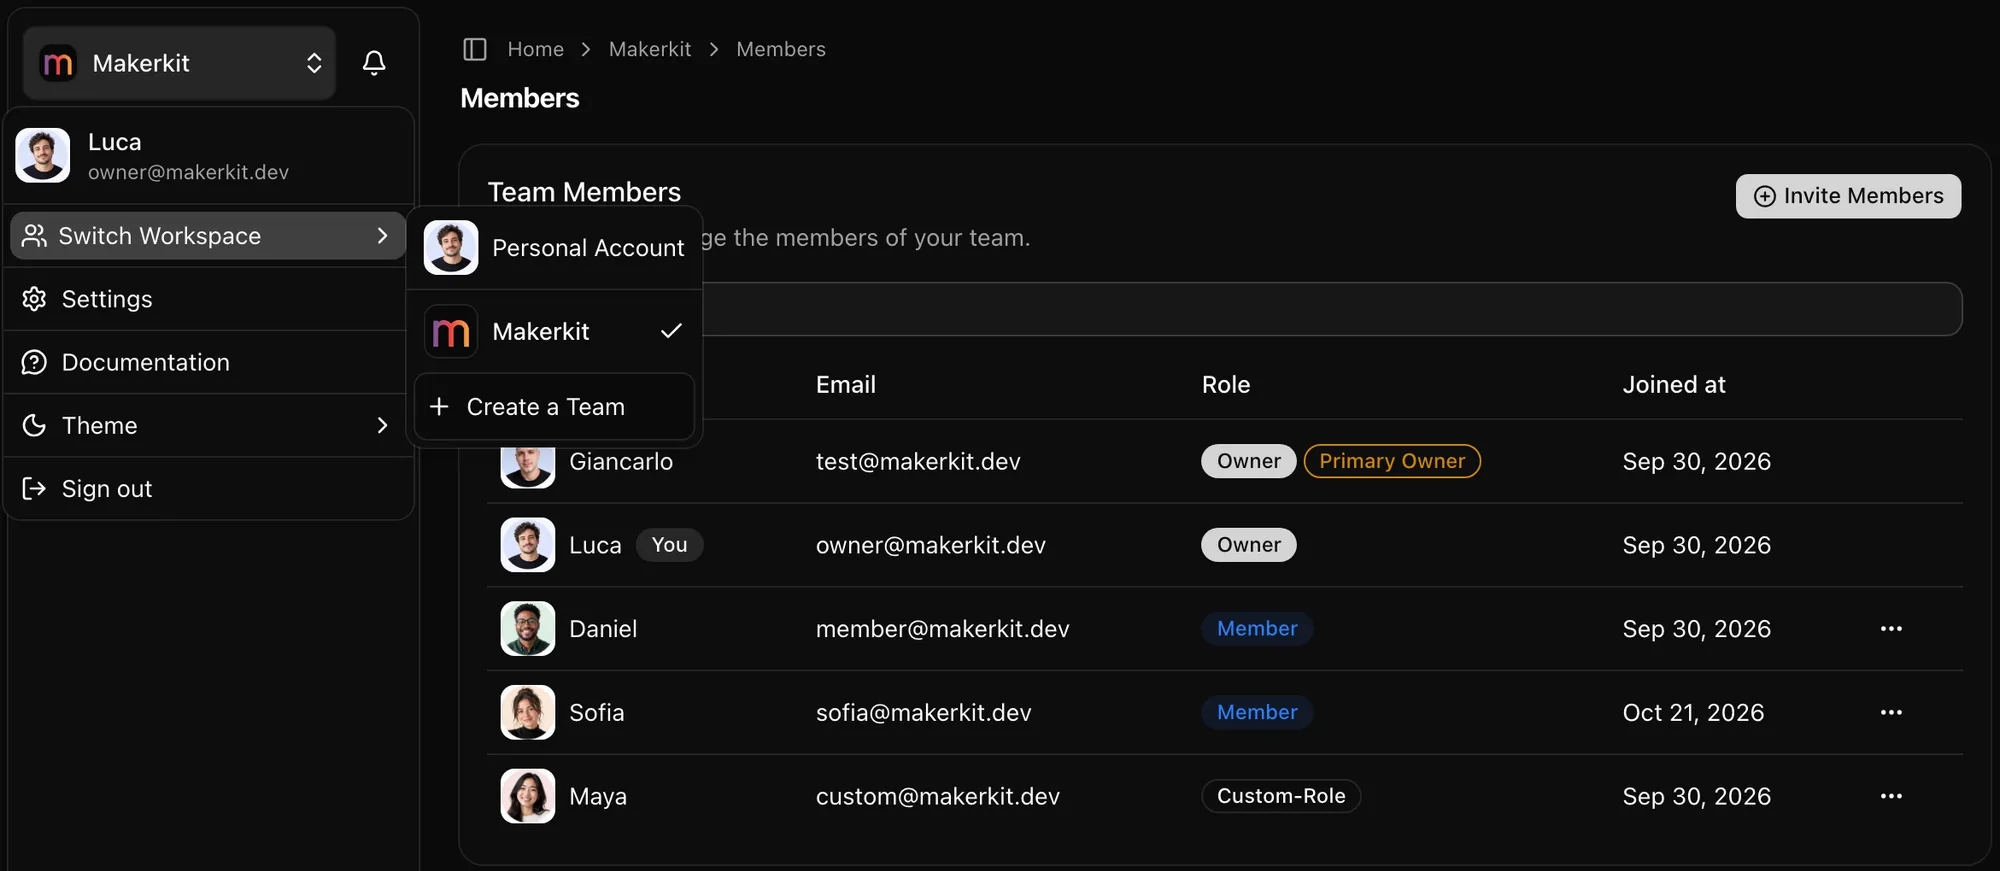Open actions menu for Daniel
This screenshot has height=871, width=2000.
1891,629
